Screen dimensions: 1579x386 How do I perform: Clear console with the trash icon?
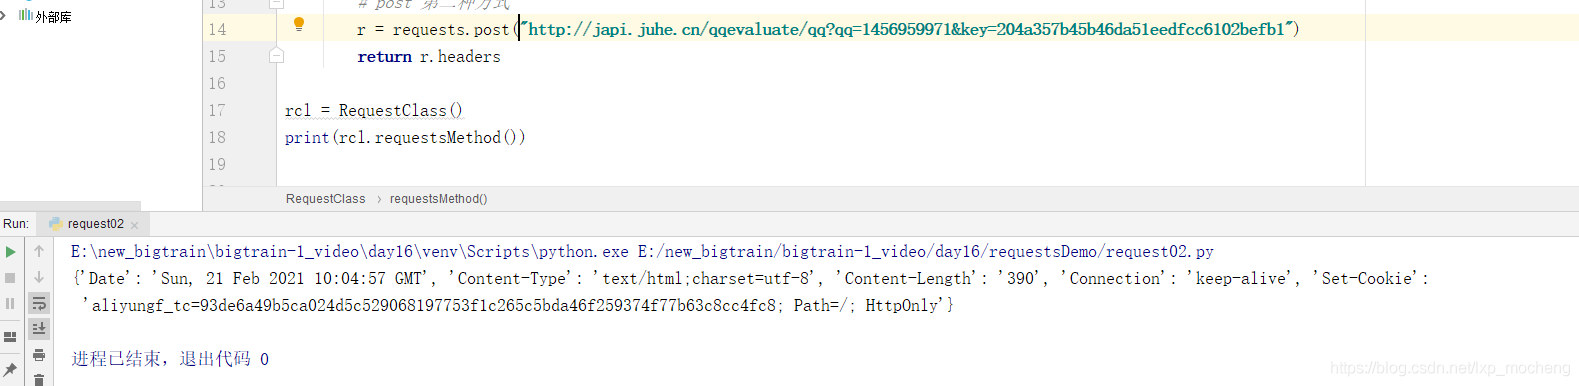tap(39, 379)
